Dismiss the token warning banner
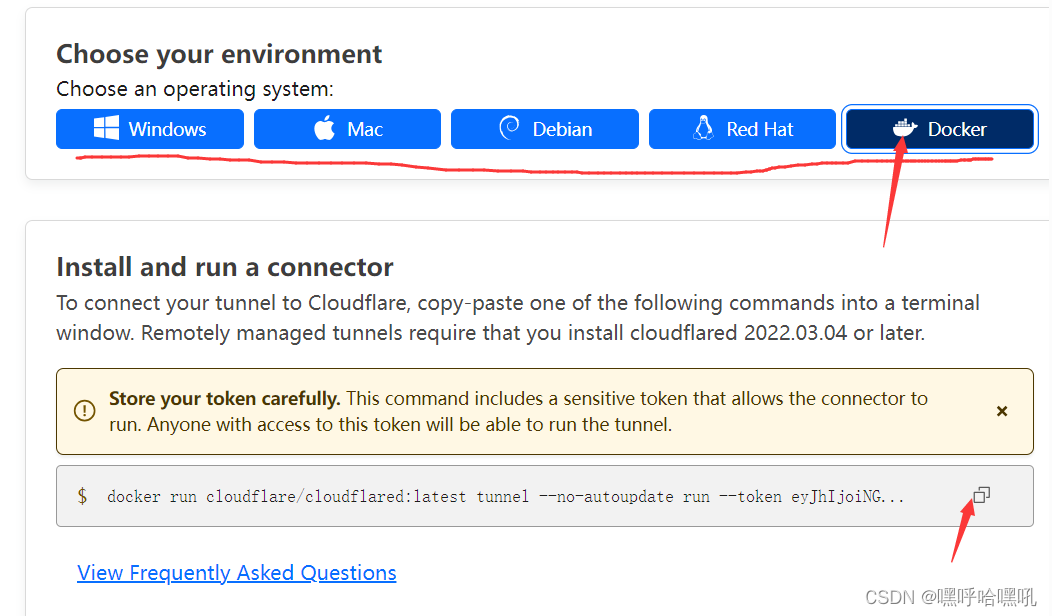This screenshot has width=1052, height=616. coord(1002,411)
